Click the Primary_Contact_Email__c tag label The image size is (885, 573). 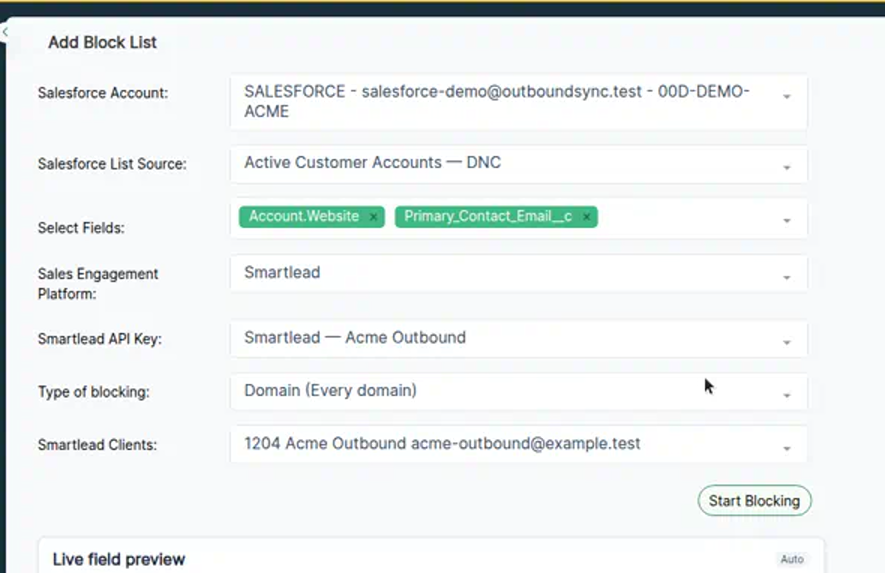pos(488,216)
